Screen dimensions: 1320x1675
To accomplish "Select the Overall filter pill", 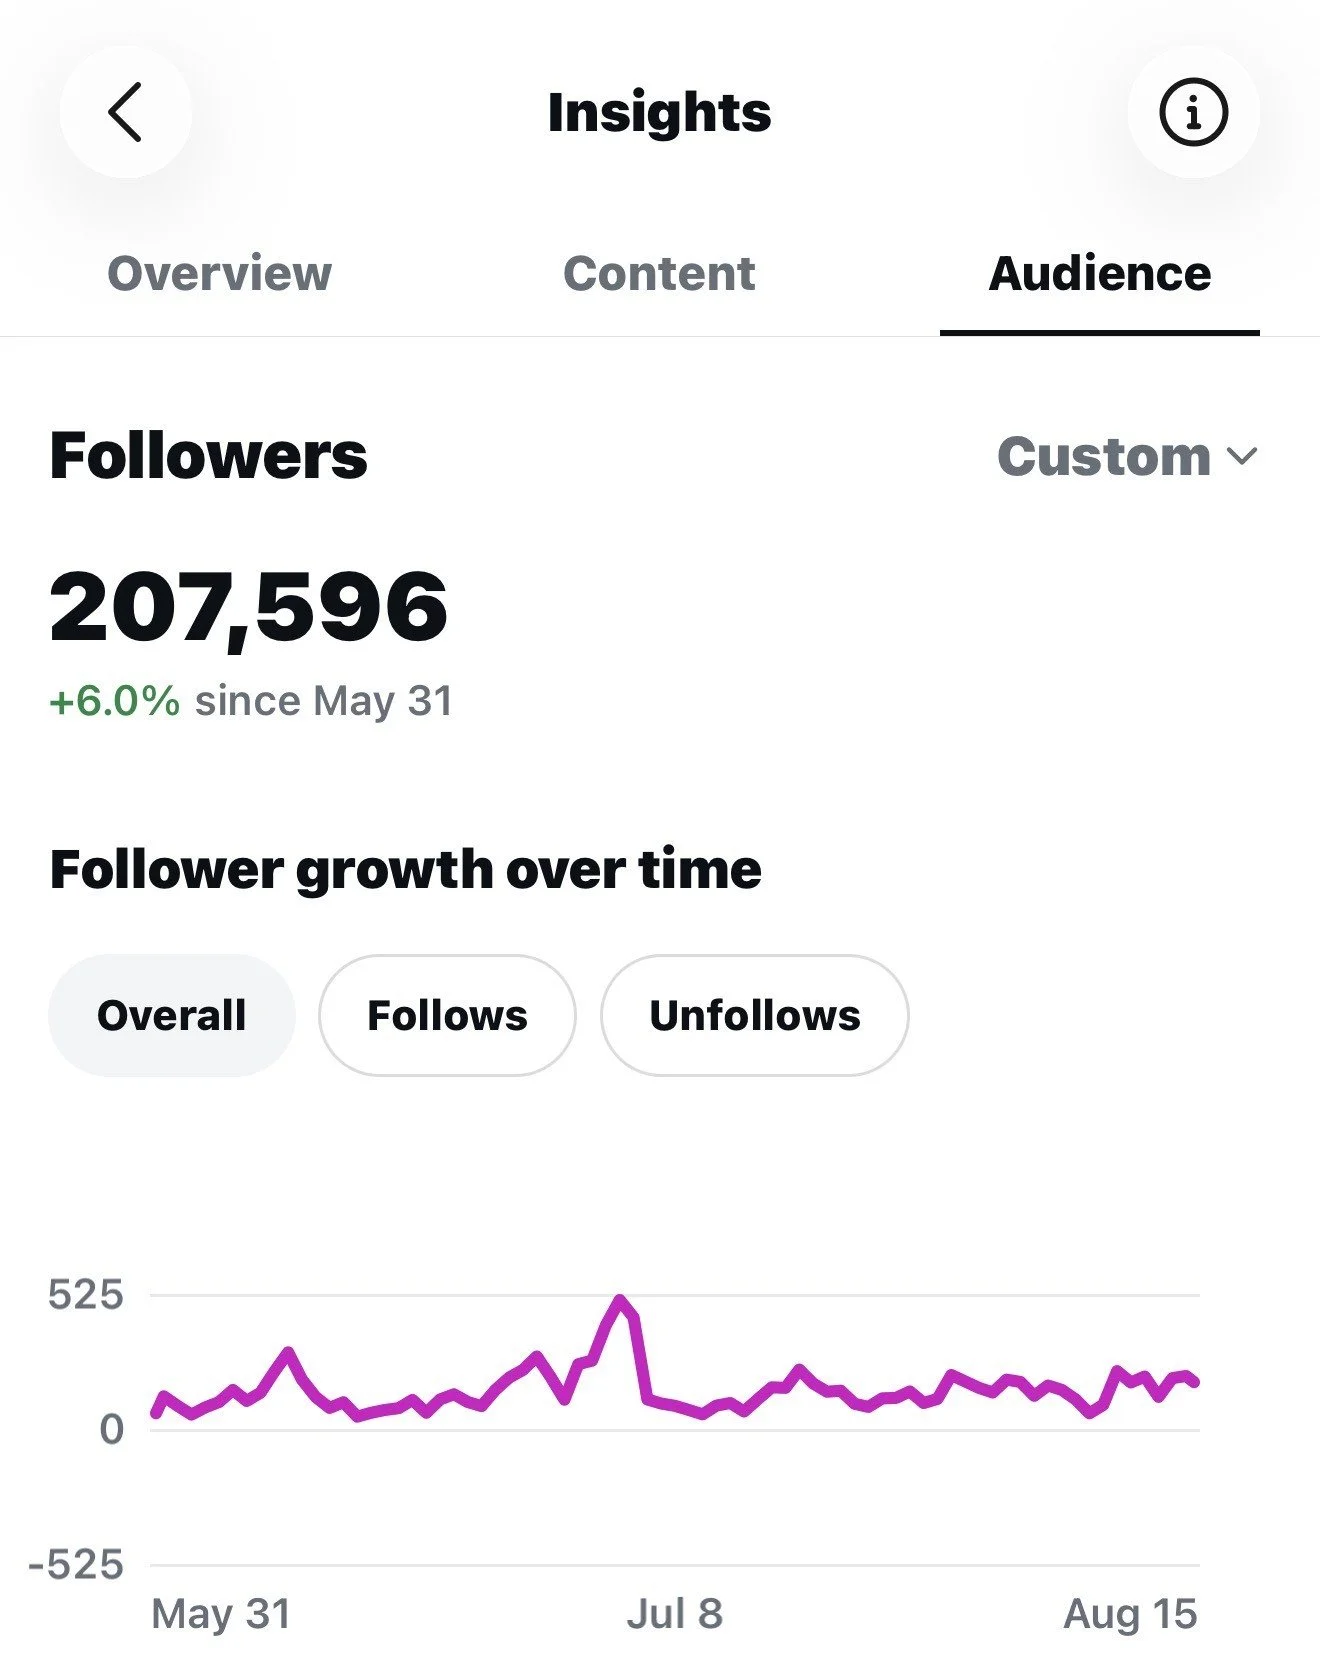I will point(172,1015).
